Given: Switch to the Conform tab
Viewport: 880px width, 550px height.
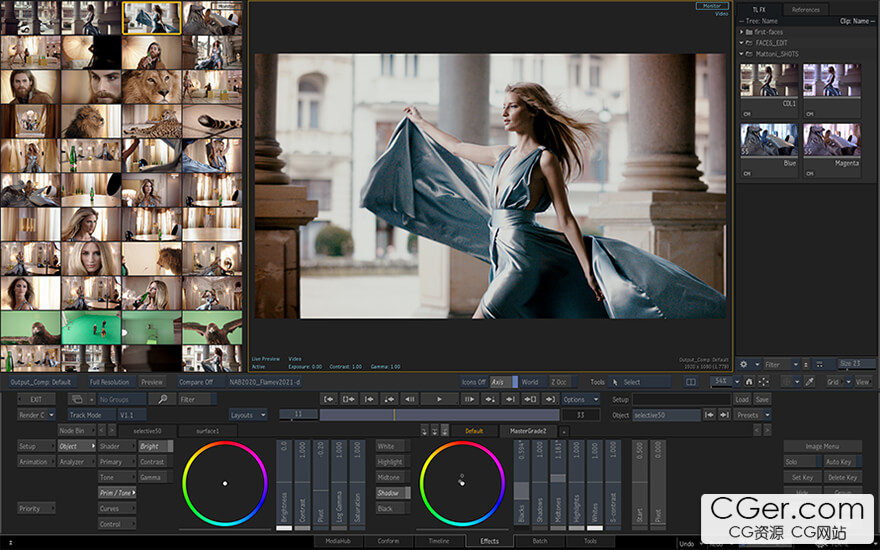Looking at the screenshot, I should [388, 542].
